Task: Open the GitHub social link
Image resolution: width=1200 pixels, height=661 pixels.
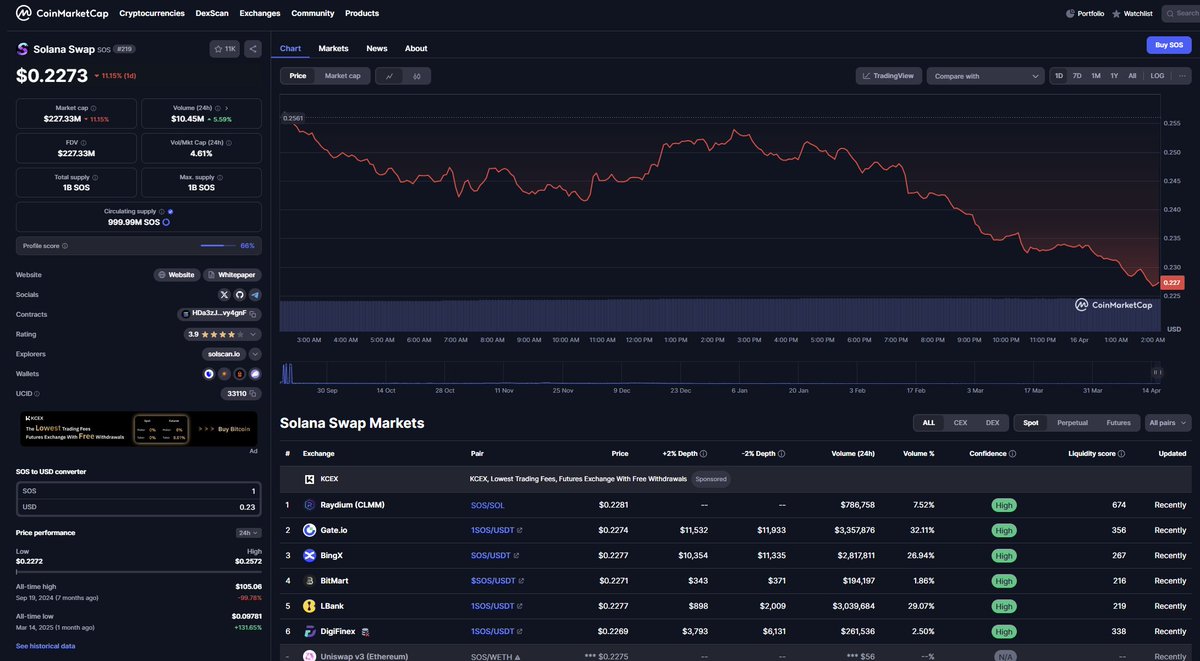Action: tap(240, 294)
